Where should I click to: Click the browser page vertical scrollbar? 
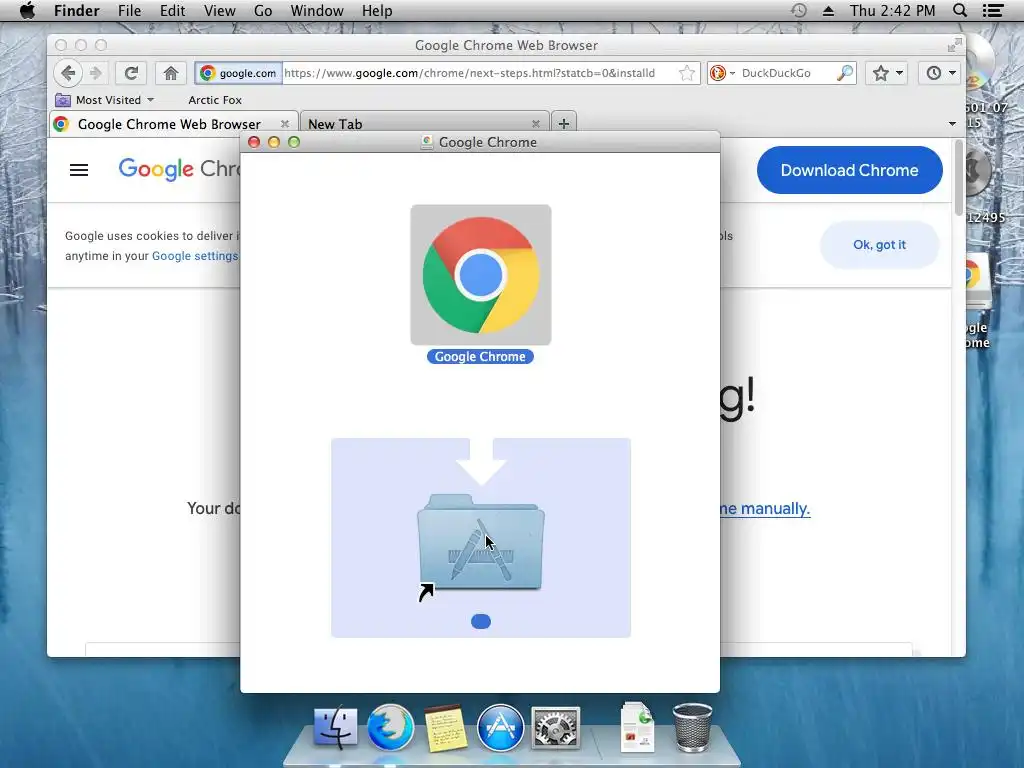coord(958,176)
